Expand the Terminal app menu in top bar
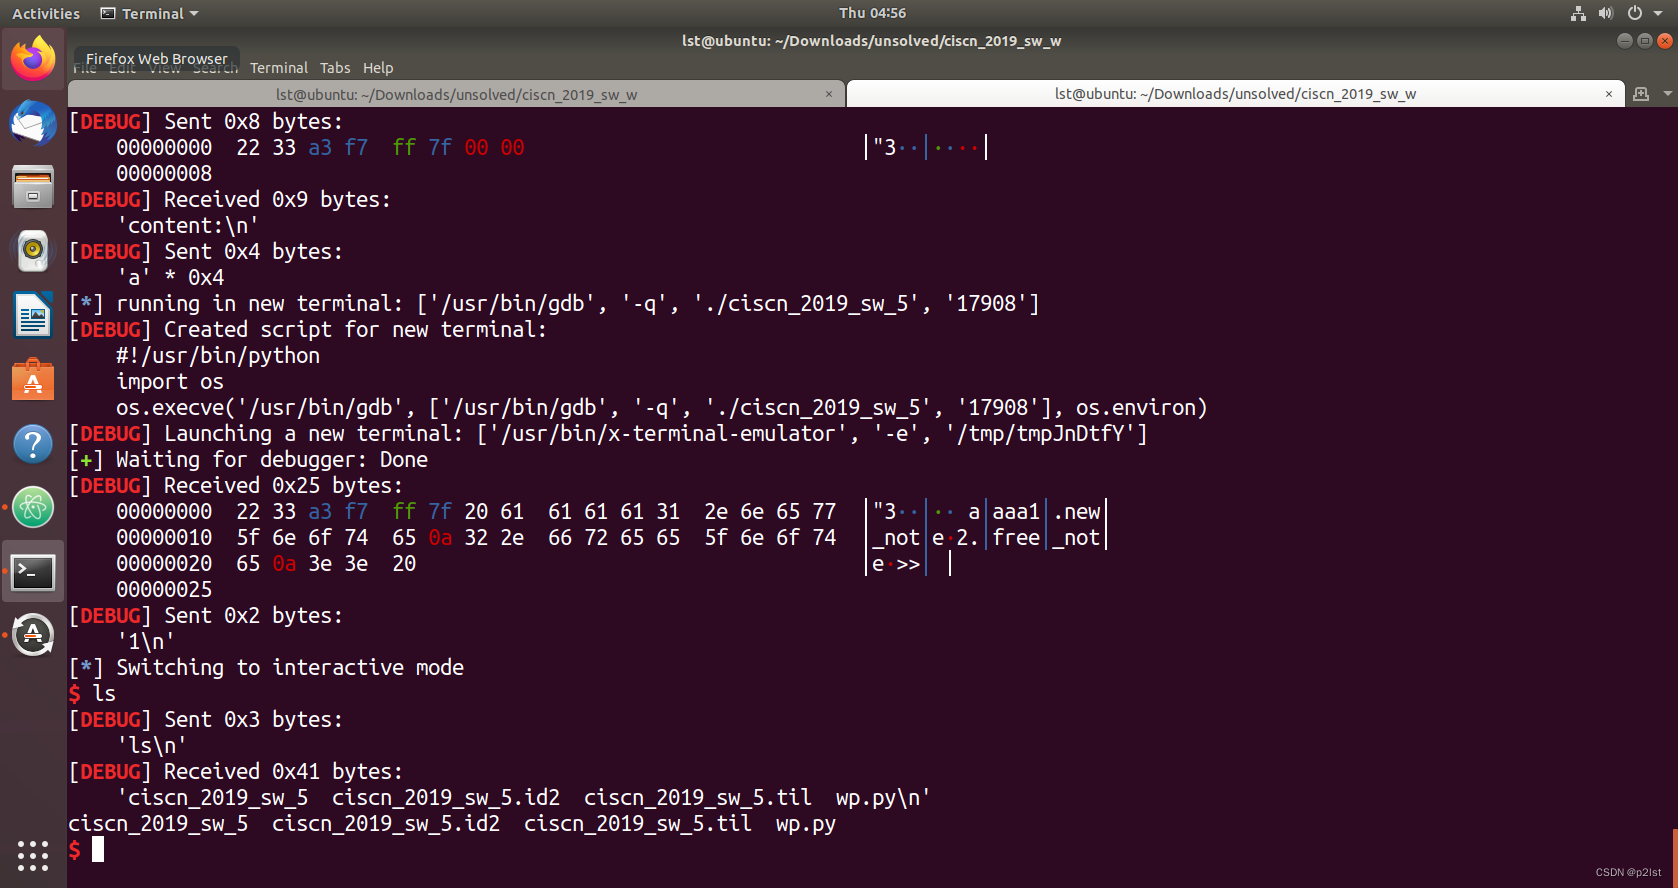This screenshot has height=888, width=1678. click(x=150, y=13)
